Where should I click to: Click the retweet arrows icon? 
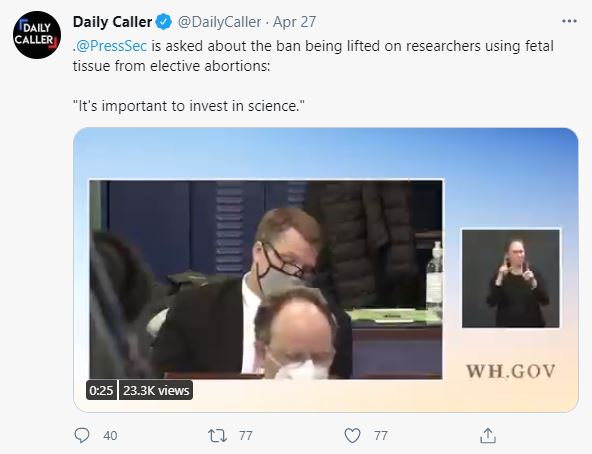[x=217, y=435]
